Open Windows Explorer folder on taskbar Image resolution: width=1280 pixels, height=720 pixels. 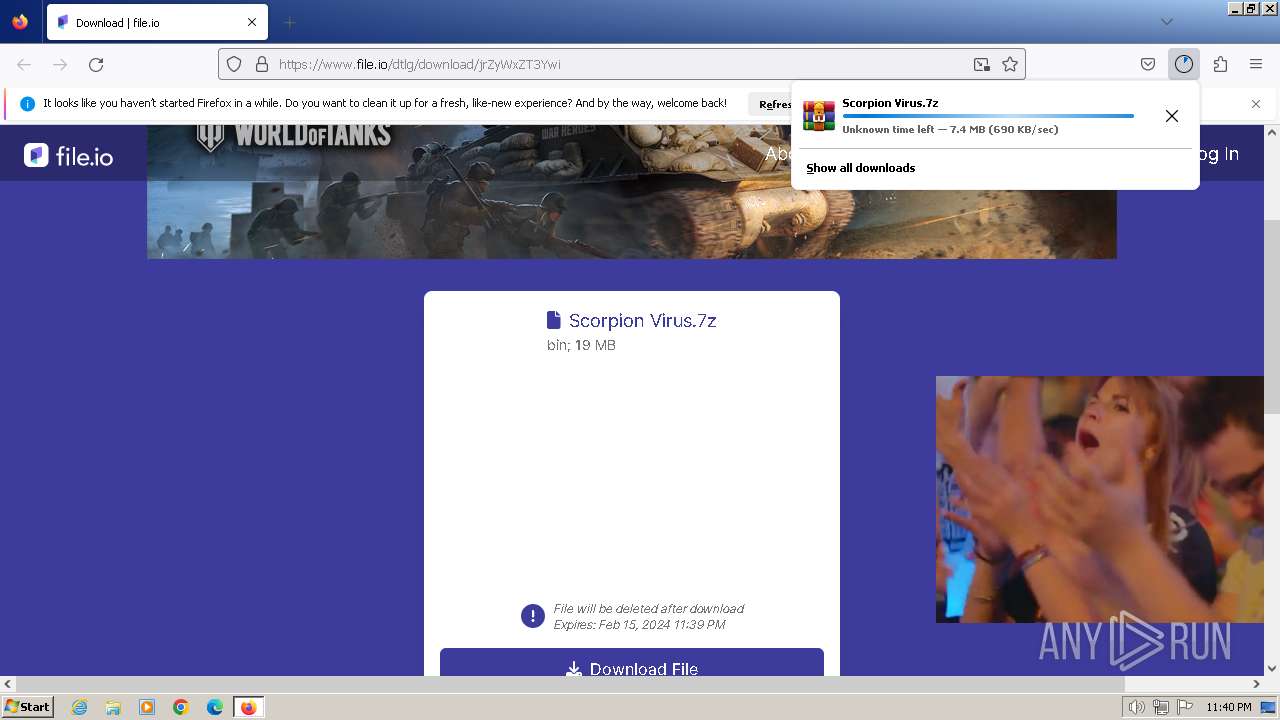tap(113, 707)
